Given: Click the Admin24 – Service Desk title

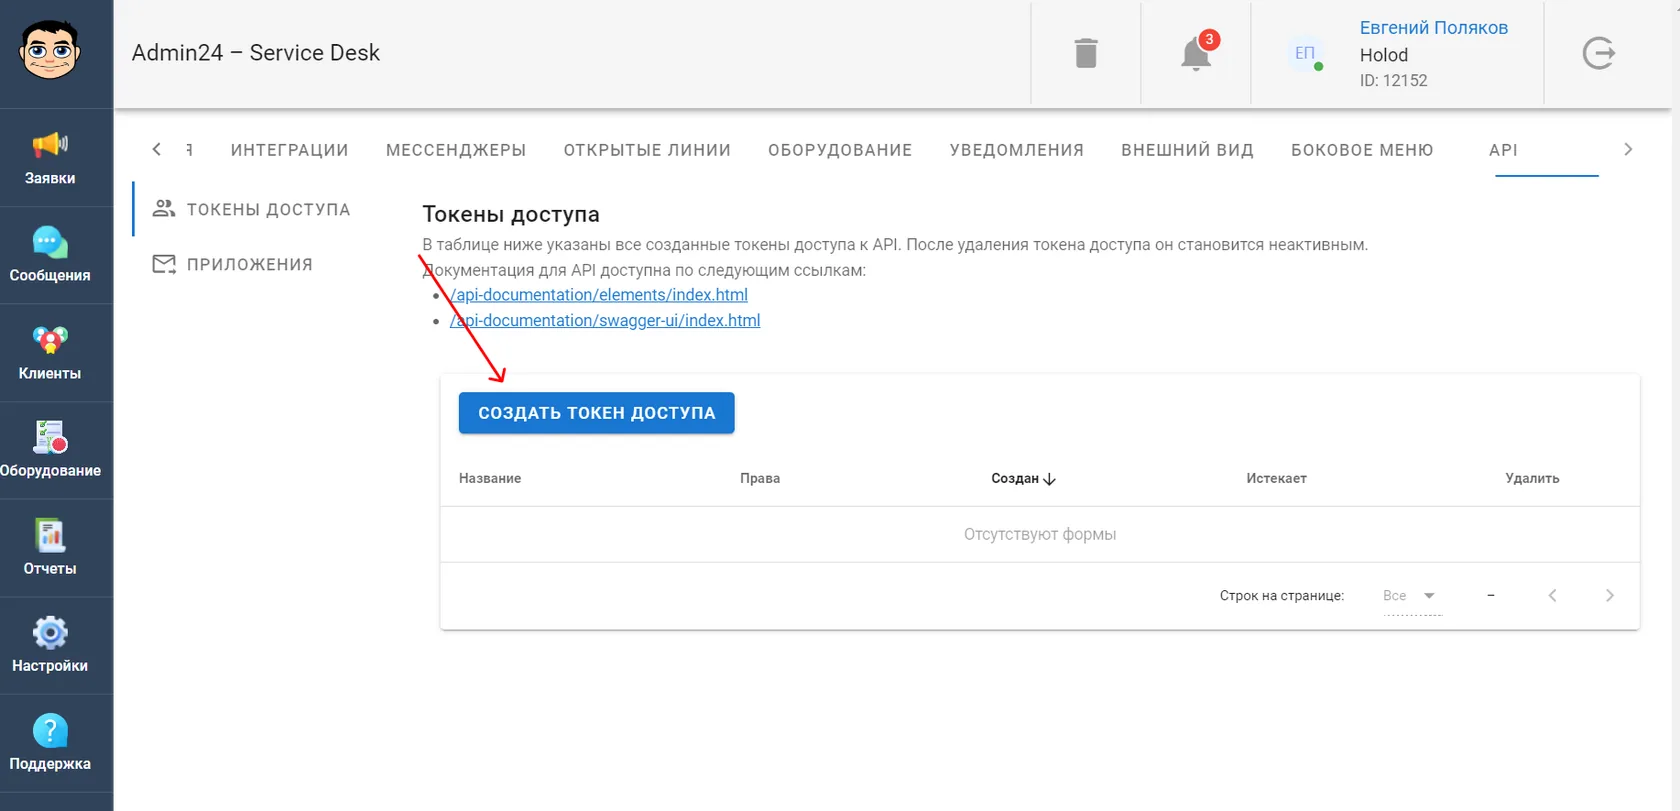Looking at the screenshot, I should point(256,53).
